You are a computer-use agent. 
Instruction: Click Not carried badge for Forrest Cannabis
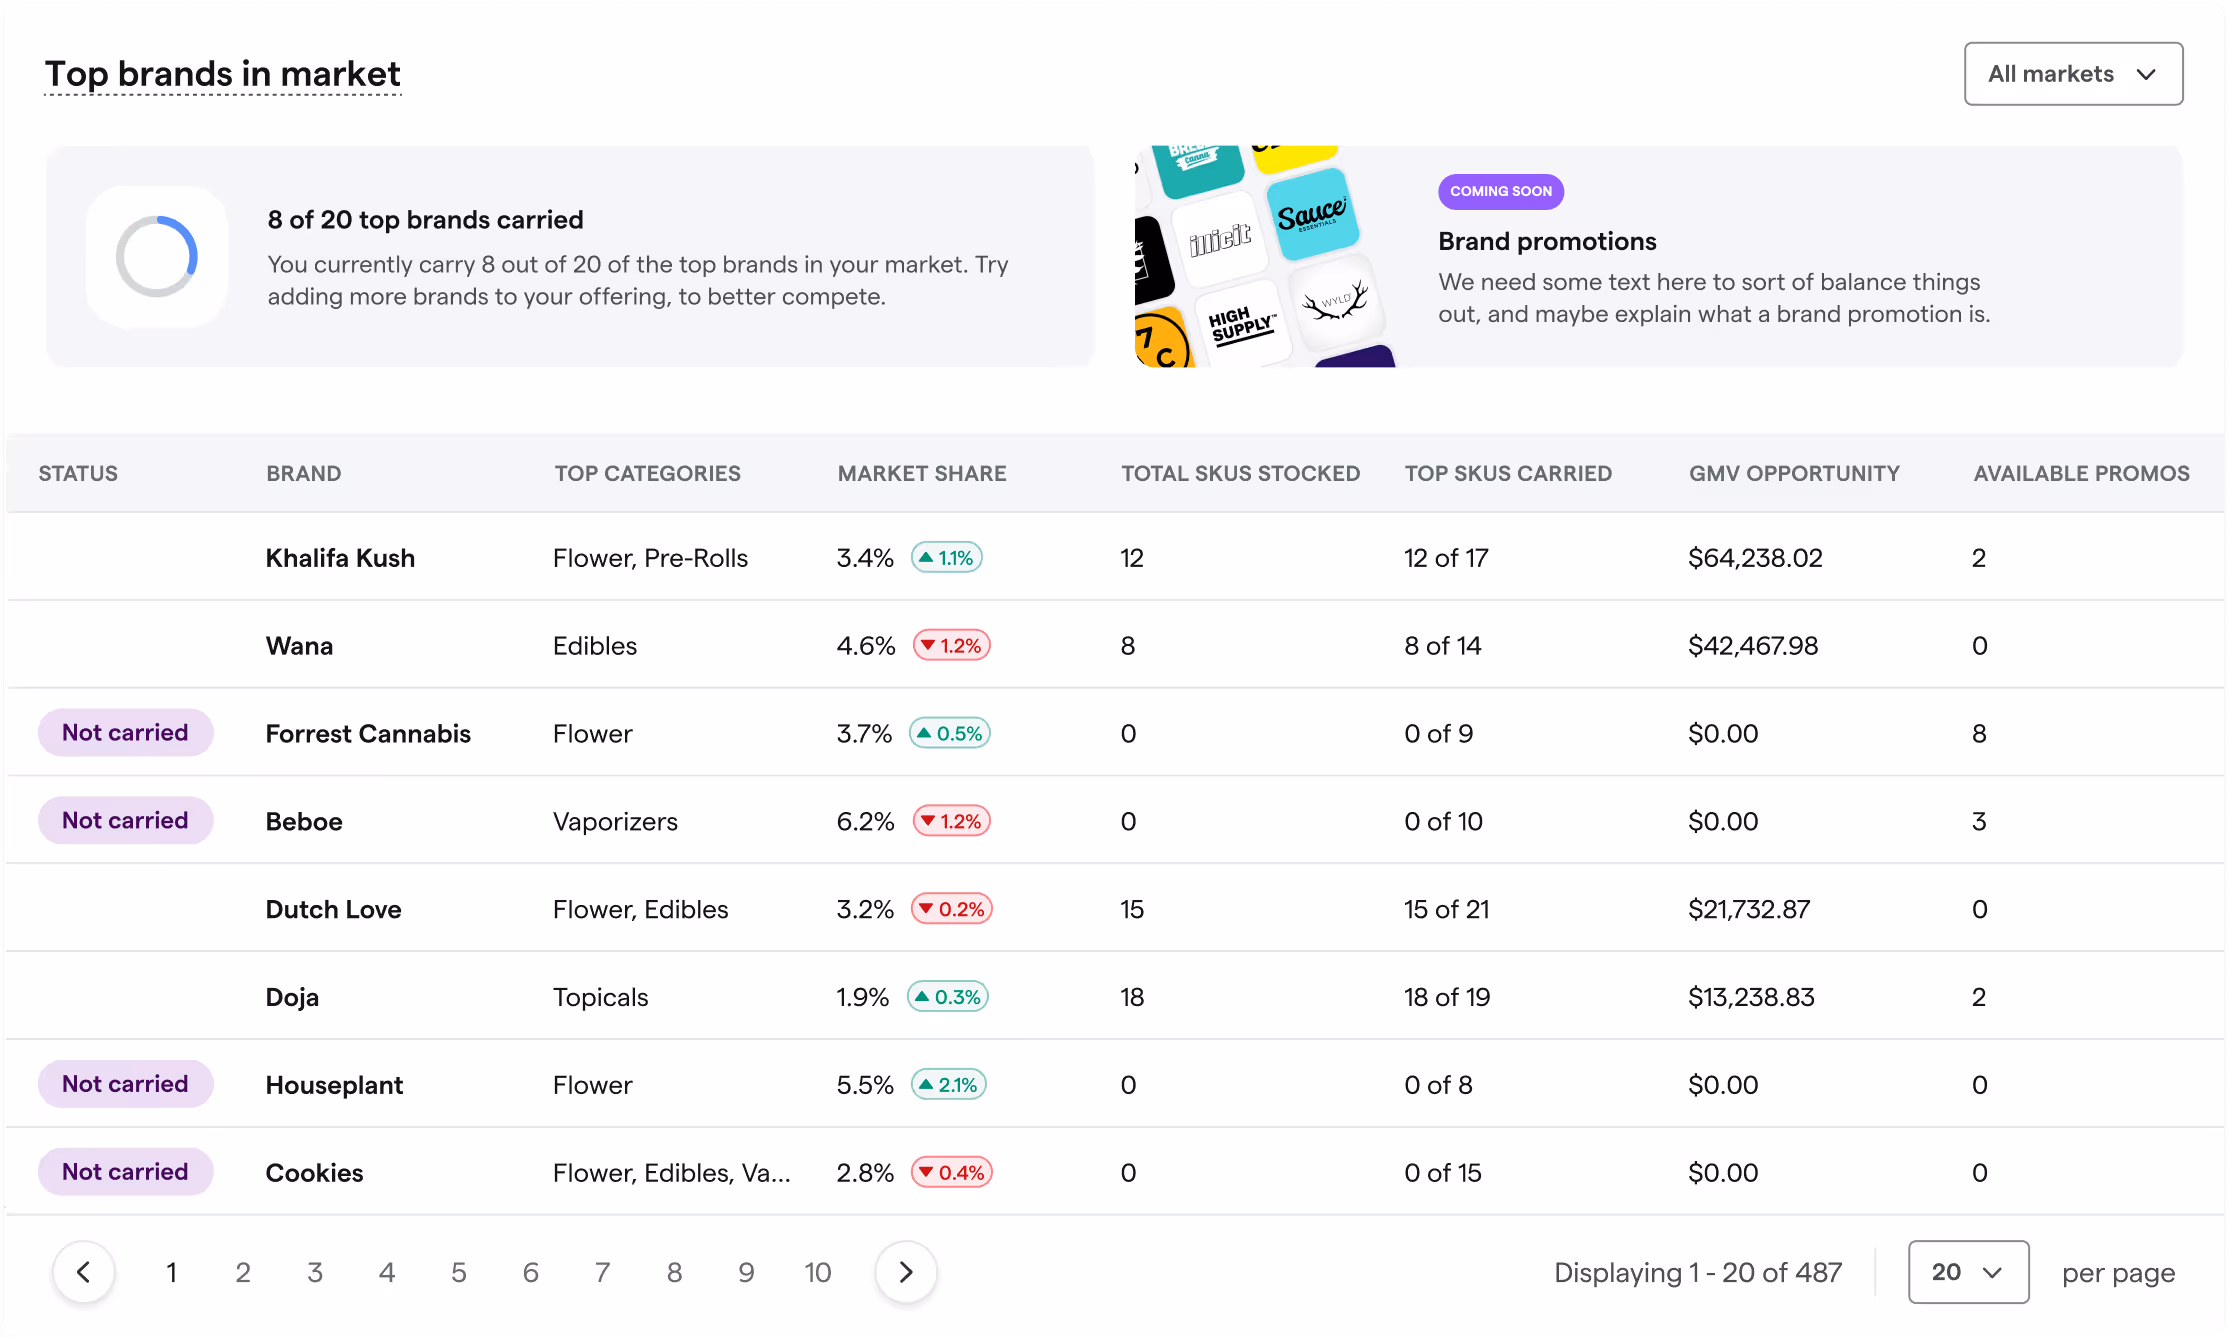[125, 733]
